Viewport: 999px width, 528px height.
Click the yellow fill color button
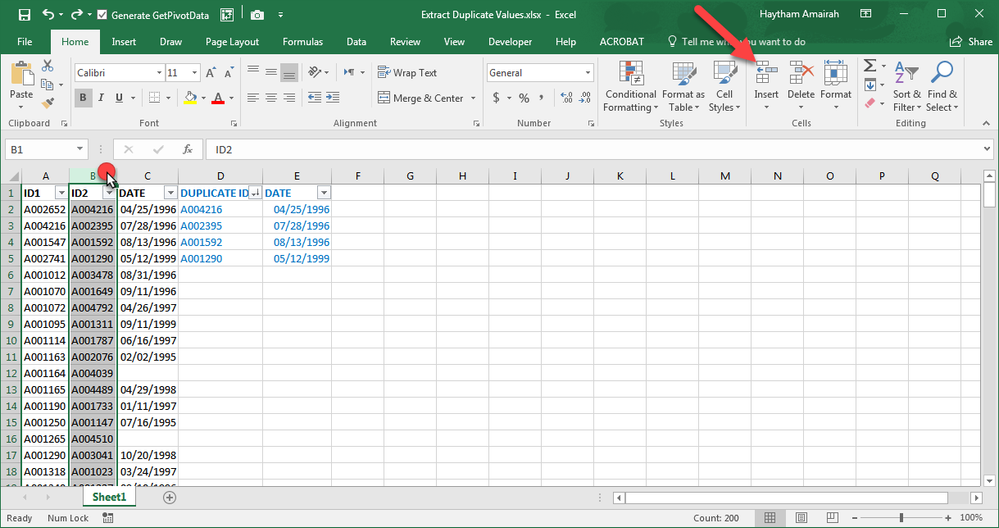point(190,97)
